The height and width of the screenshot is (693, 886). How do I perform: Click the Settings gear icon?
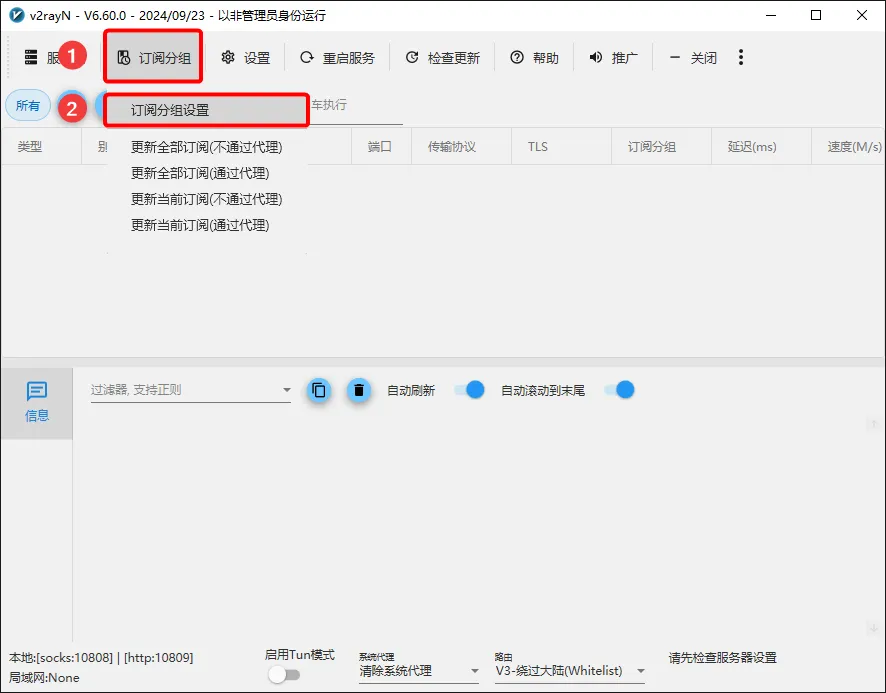pyautogui.click(x=228, y=58)
